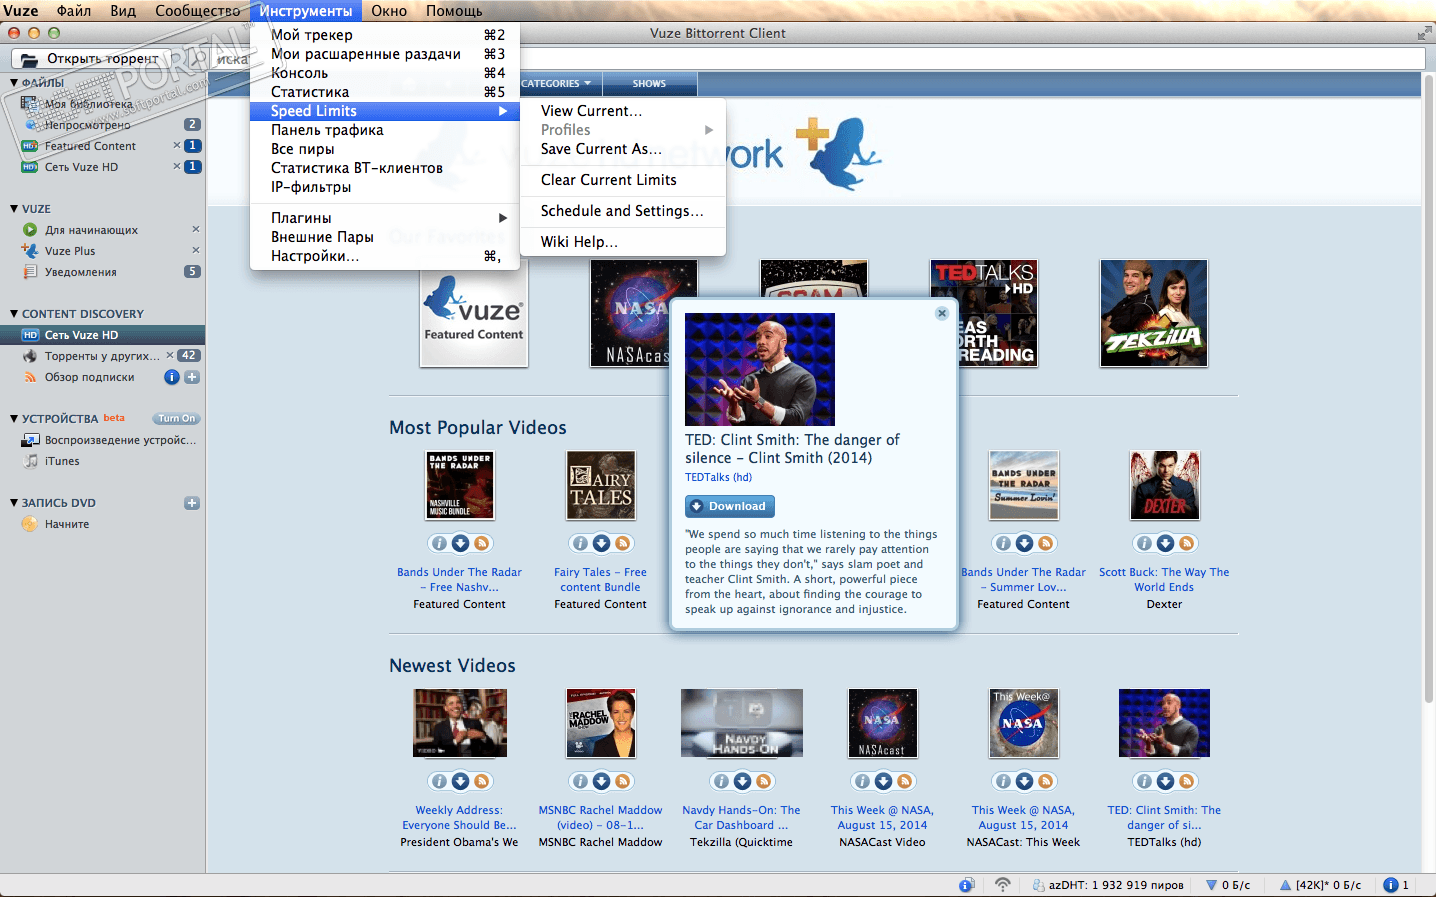Collapse the ФАЙЛЫ sidebar section
The image size is (1436, 897).
point(14,83)
